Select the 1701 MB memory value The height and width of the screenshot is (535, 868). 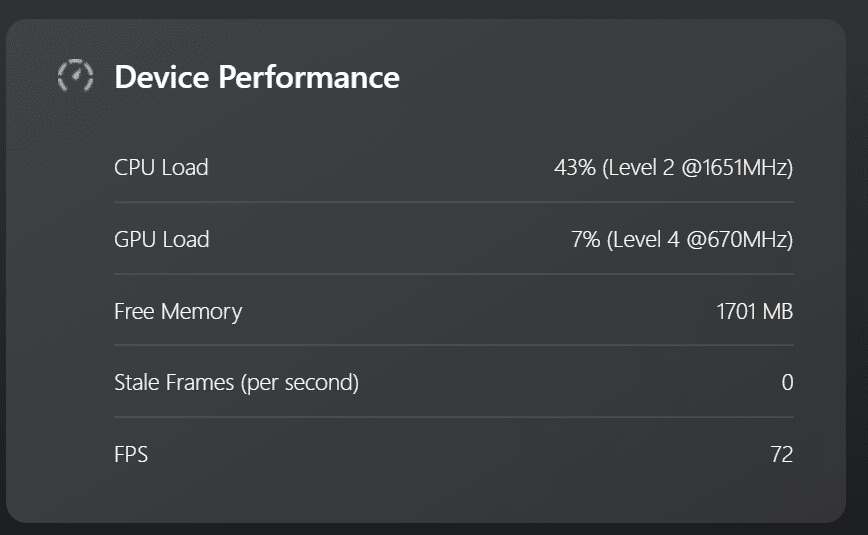[x=755, y=311]
